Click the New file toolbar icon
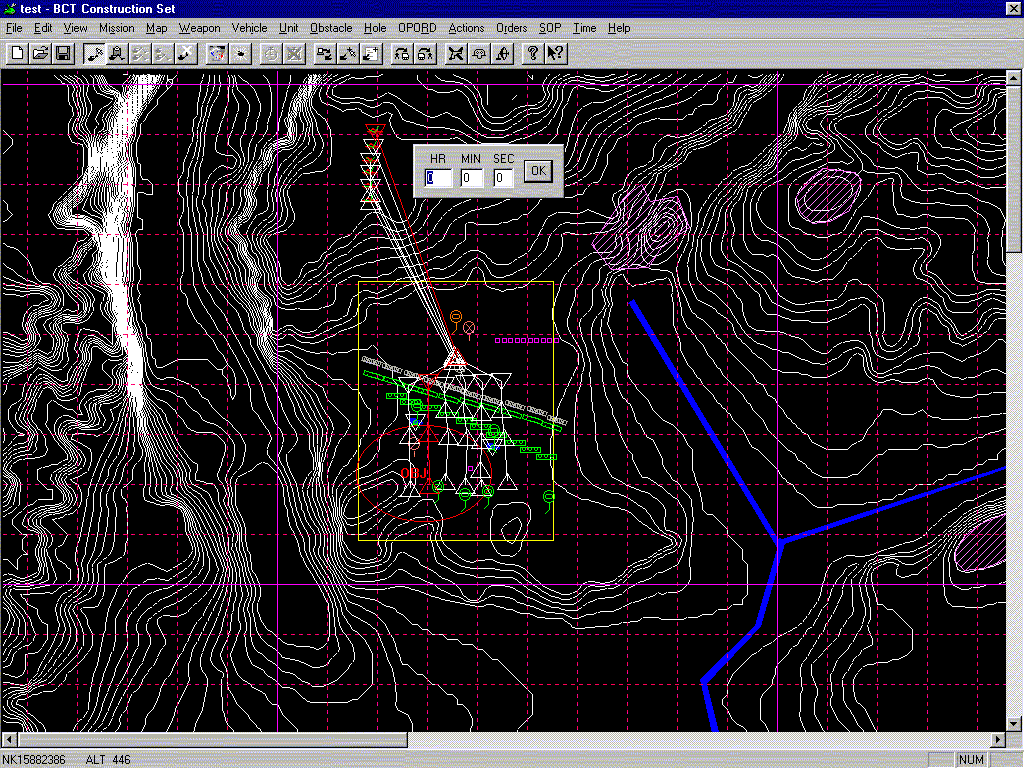The image size is (1024, 768). [17, 53]
